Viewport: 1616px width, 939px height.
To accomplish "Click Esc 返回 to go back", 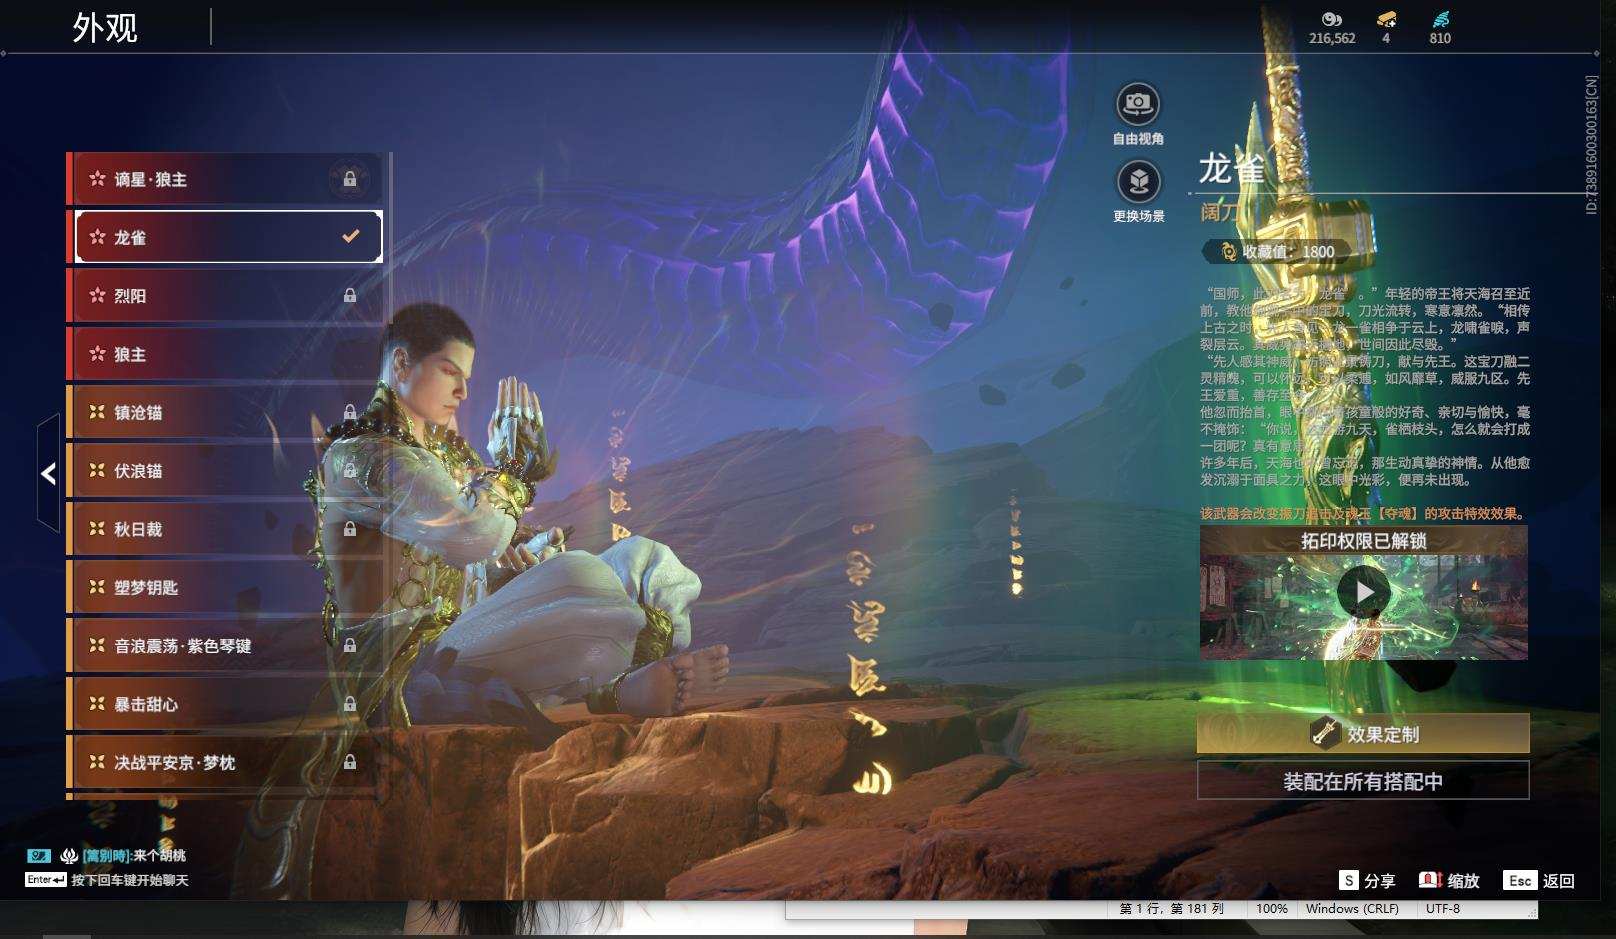I will click(x=1539, y=881).
